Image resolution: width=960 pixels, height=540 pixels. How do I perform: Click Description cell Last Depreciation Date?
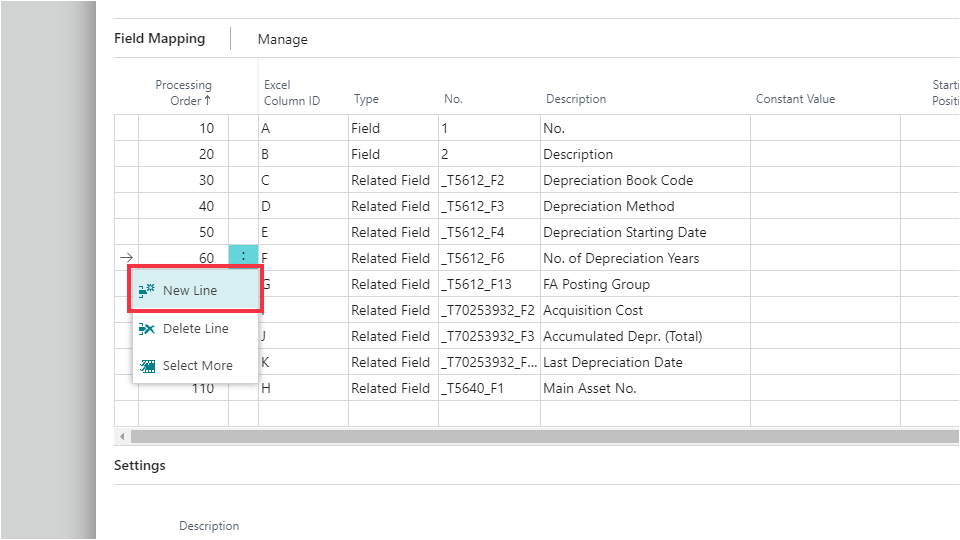[x=645, y=362]
